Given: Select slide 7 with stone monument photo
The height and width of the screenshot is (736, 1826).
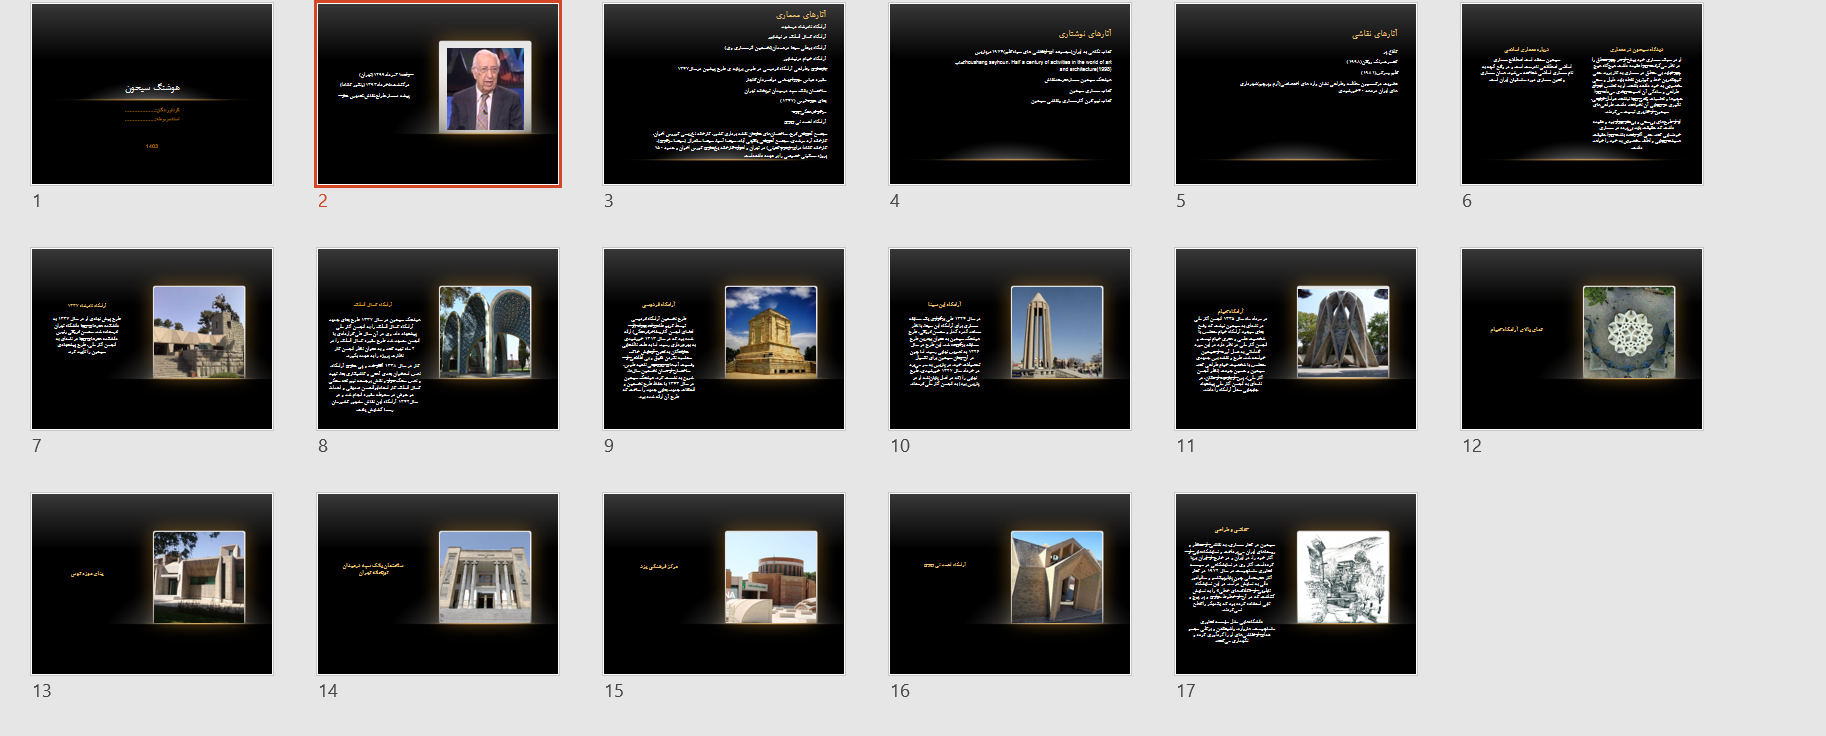Looking at the screenshot, I should click(x=152, y=339).
